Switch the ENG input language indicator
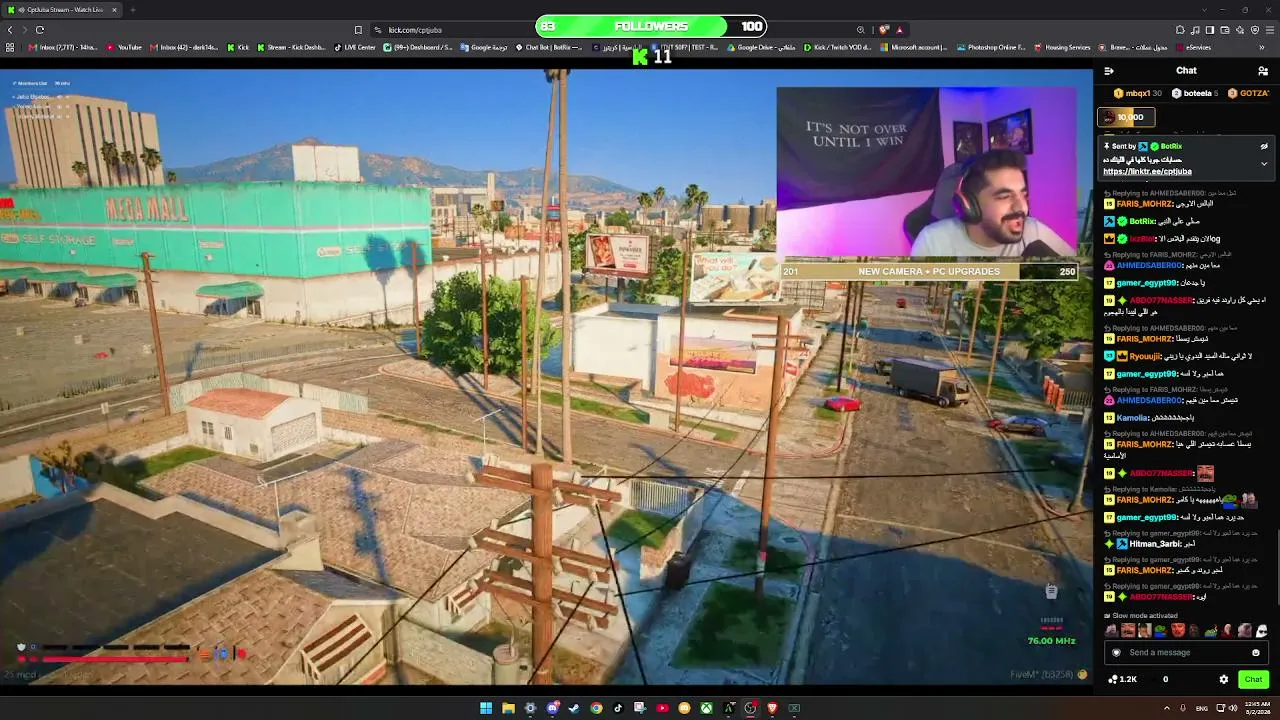The width and height of the screenshot is (1280, 720). point(1202,708)
